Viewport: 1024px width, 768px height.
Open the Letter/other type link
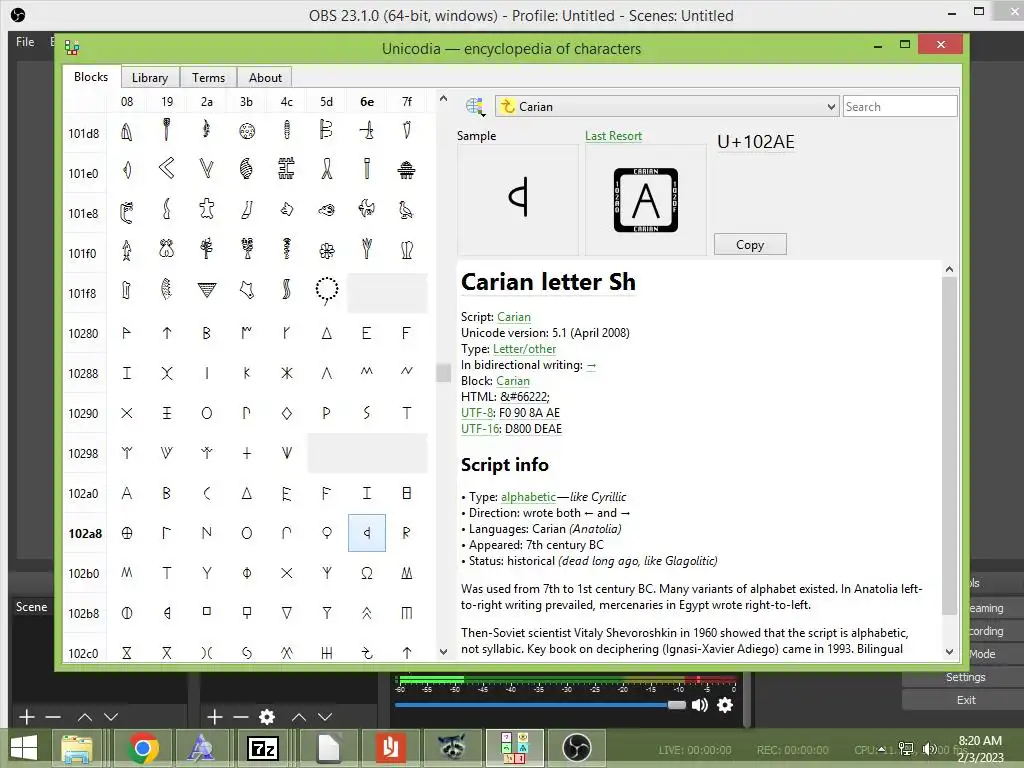click(524, 349)
